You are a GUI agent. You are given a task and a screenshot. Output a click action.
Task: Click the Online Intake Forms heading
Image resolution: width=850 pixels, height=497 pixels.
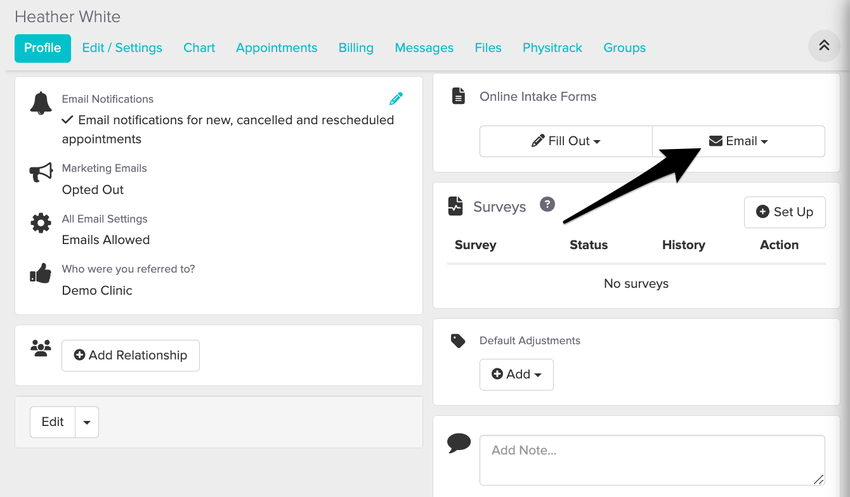pos(538,96)
